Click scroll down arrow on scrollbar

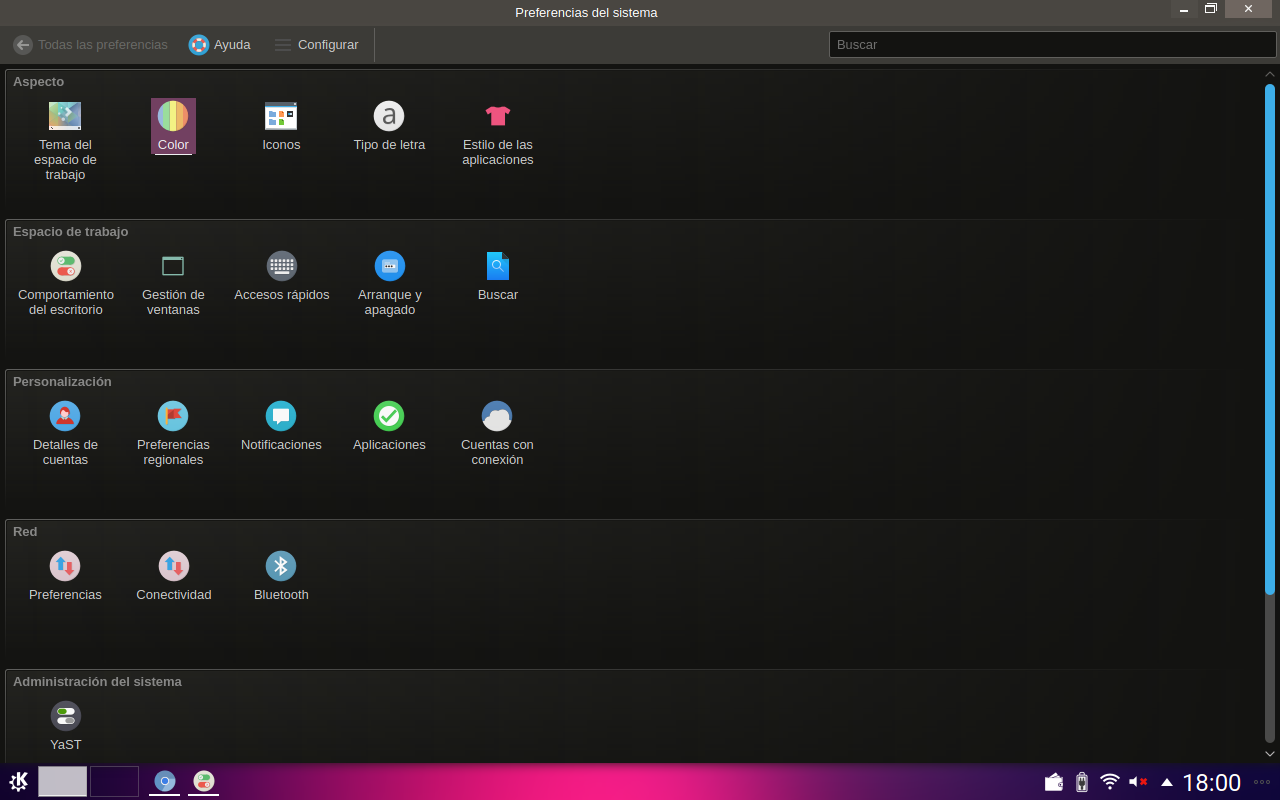(x=1270, y=754)
